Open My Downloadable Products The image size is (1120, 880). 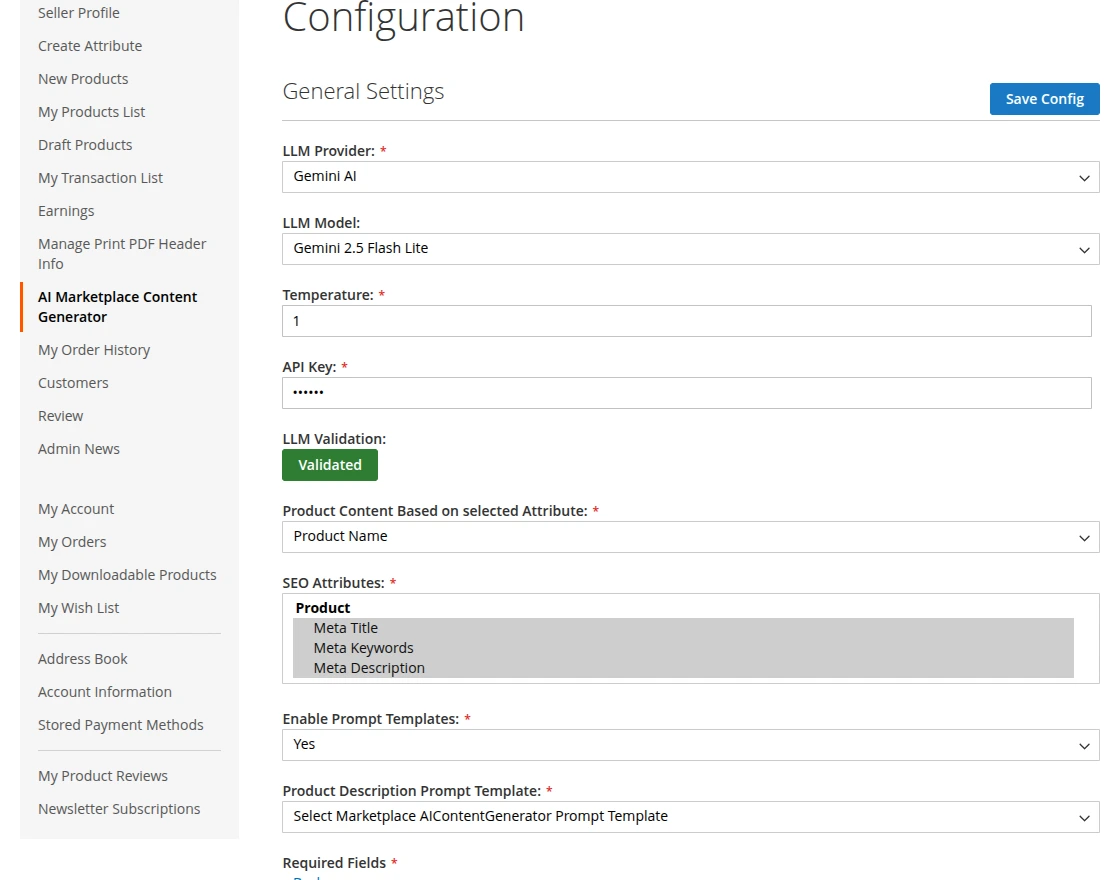point(127,575)
